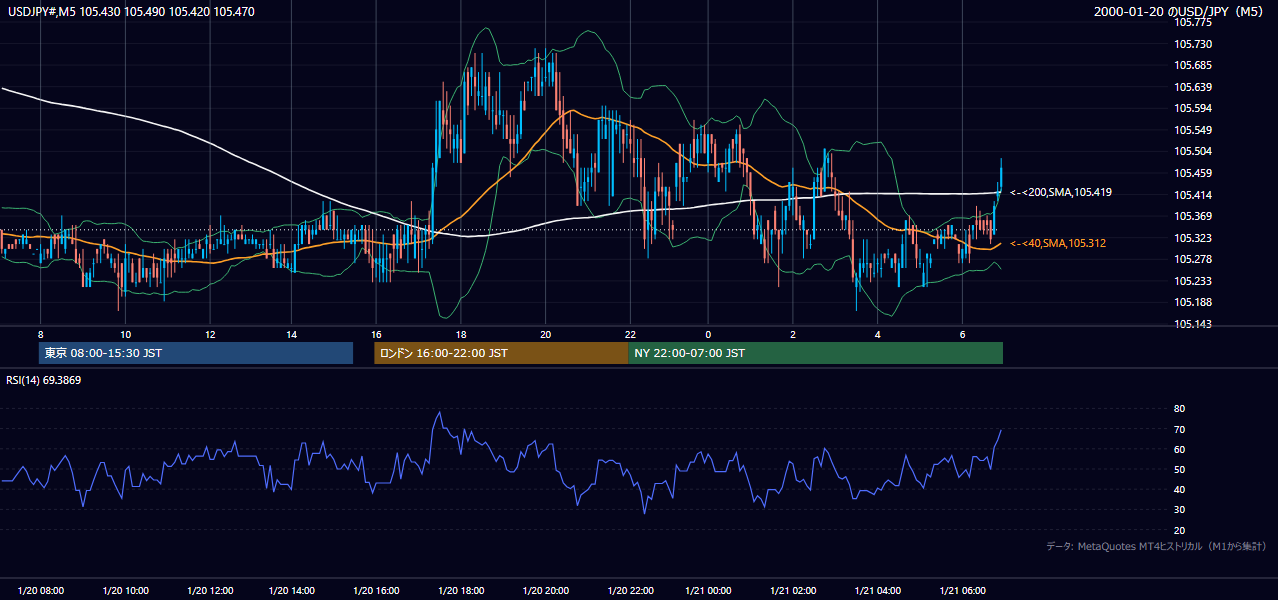
Task: Click price axis value 105.369
Action: (1193, 216)
